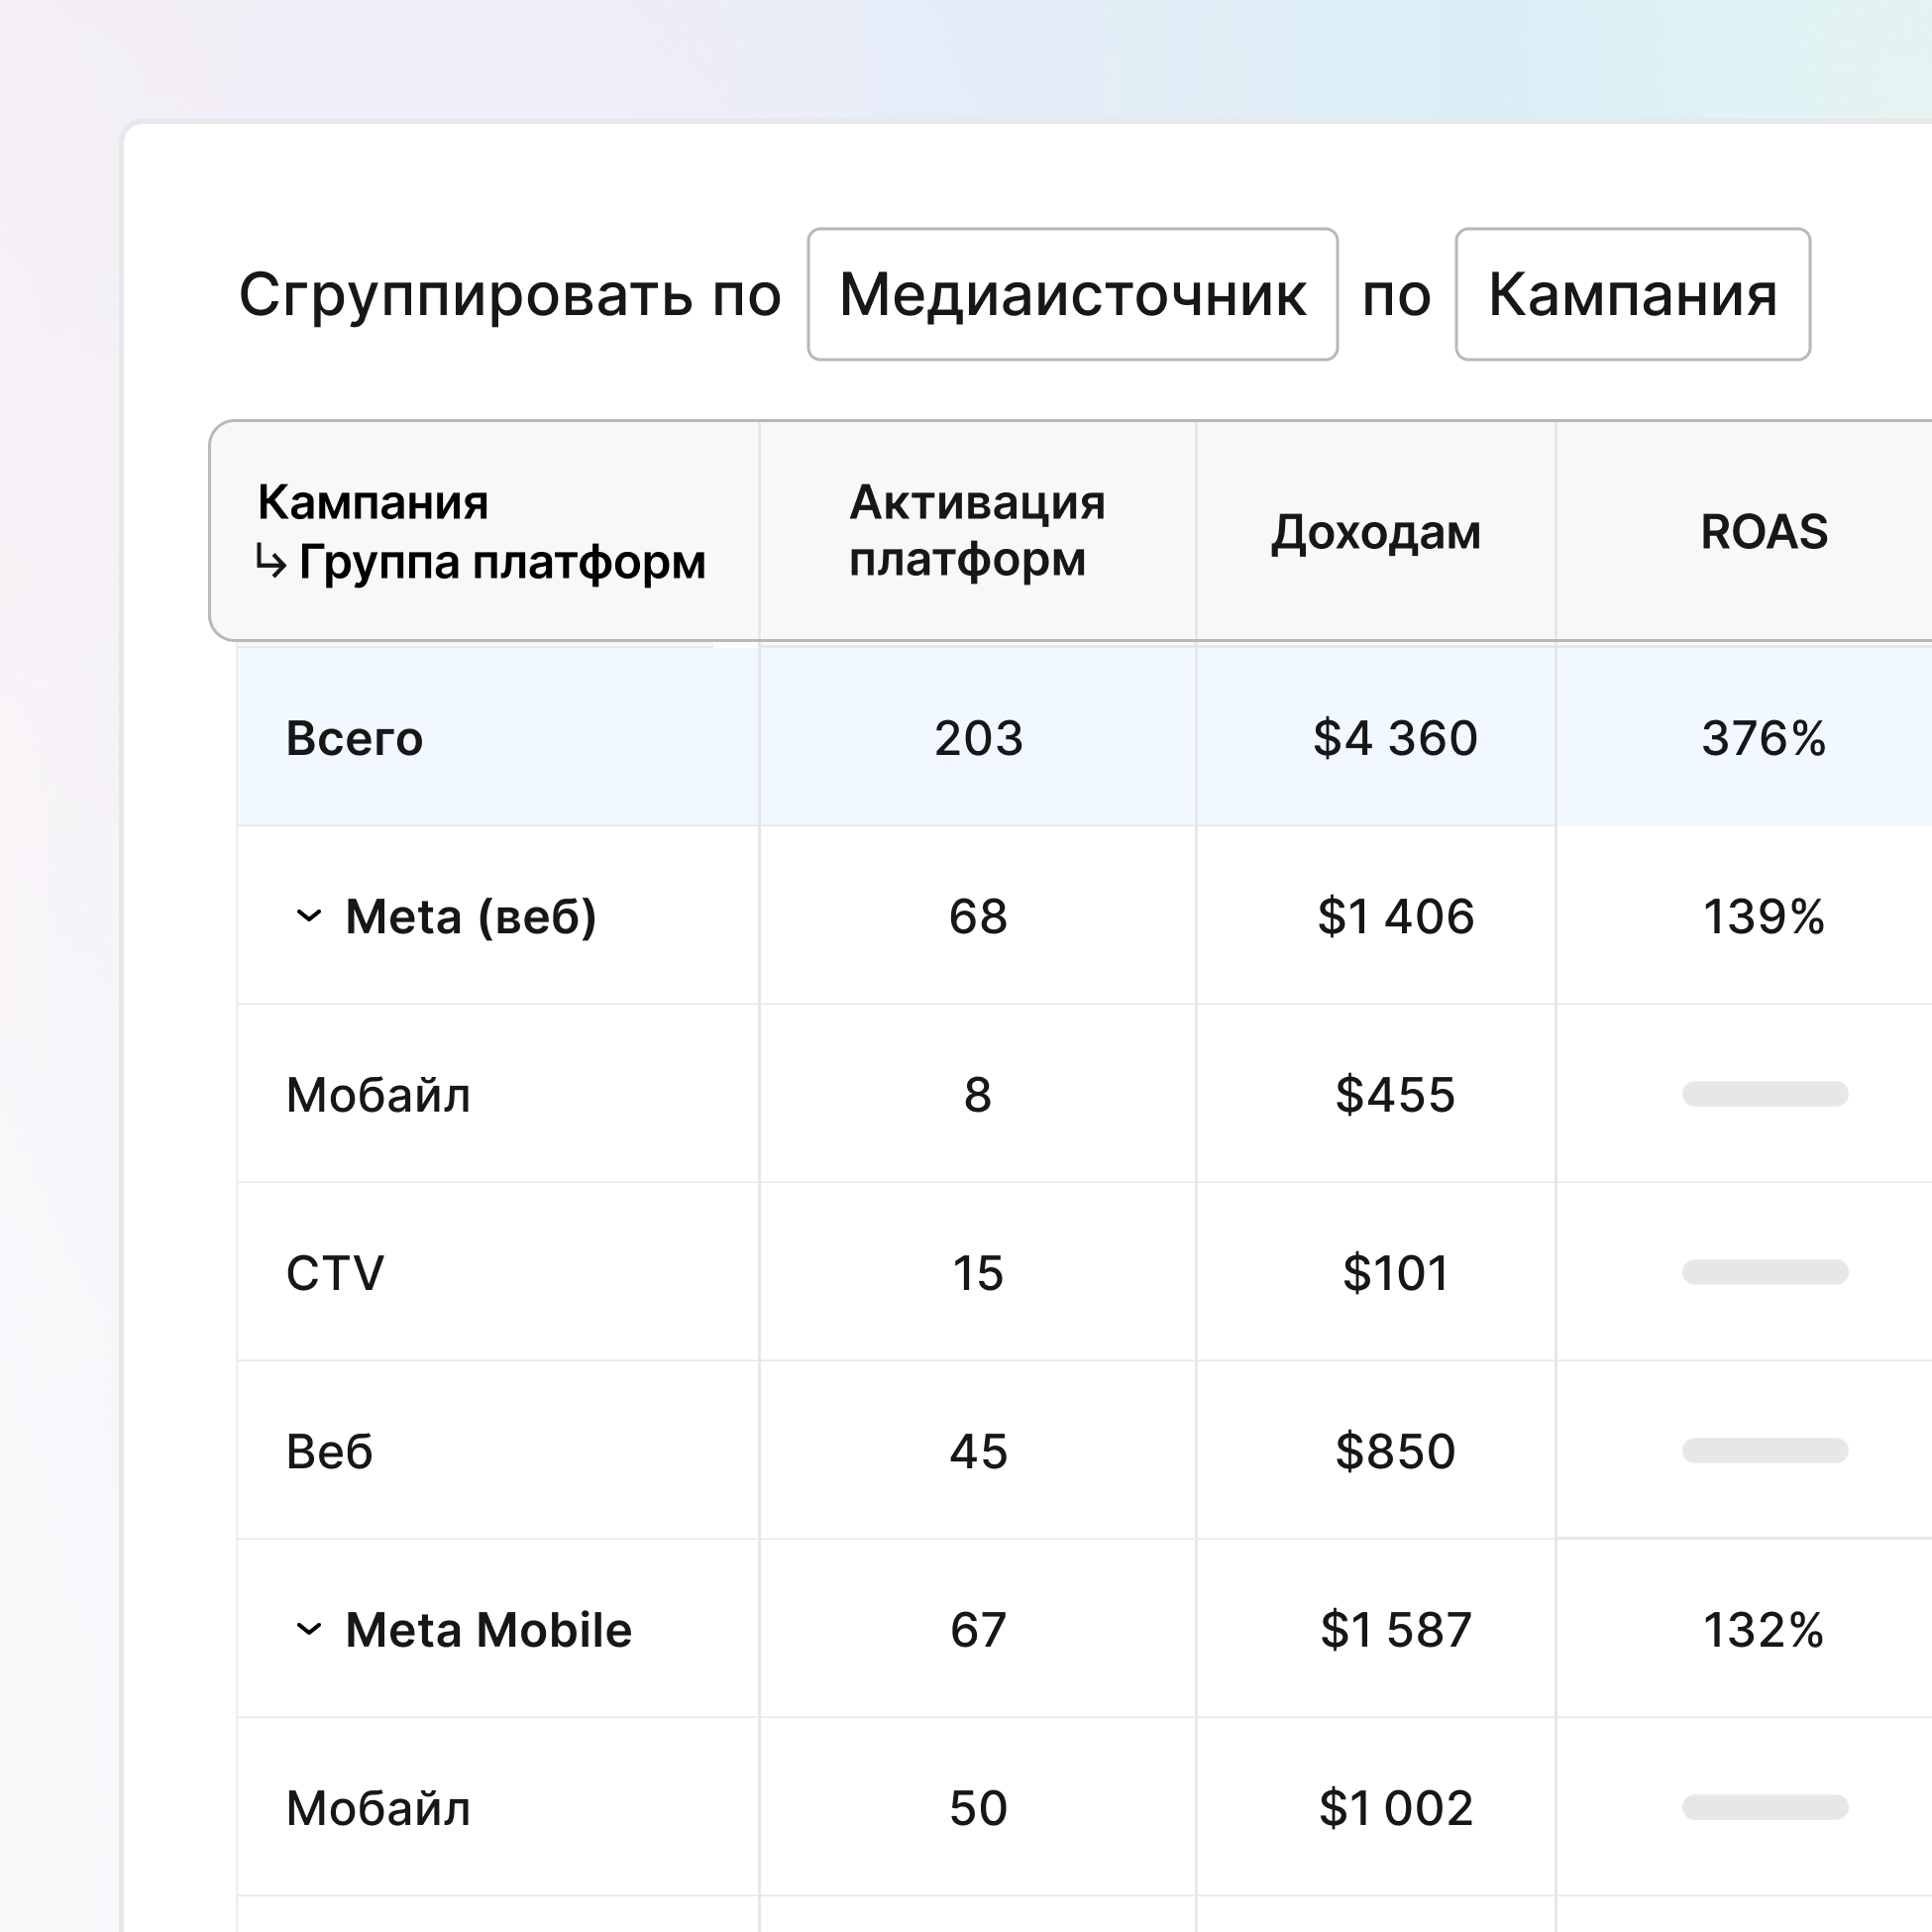
Task: Collapse the Meta (веб) row chevron
Action: click(x=309, y=916)
